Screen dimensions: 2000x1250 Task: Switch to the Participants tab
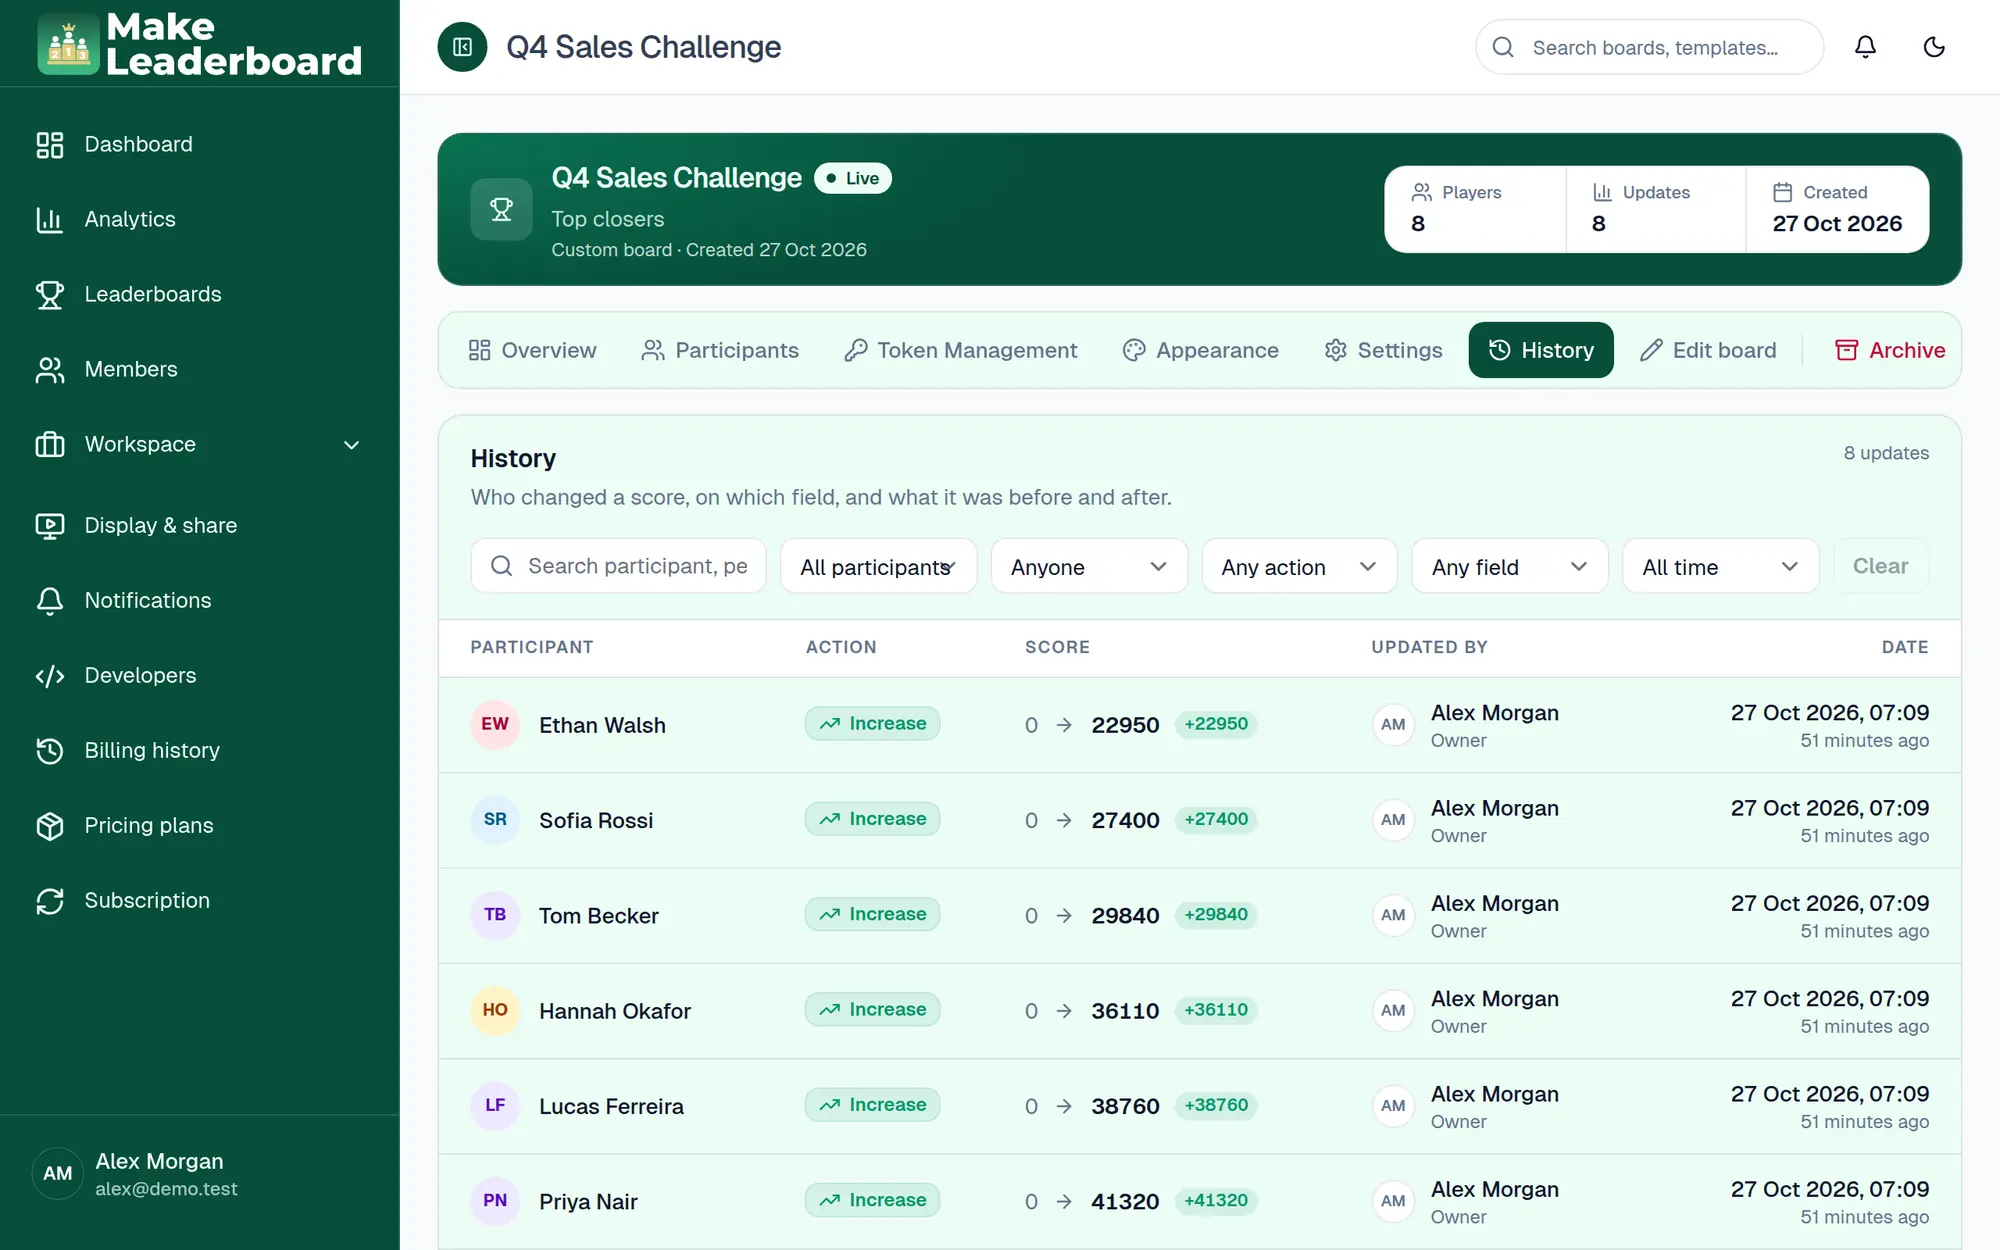click(x=720, y=350)
